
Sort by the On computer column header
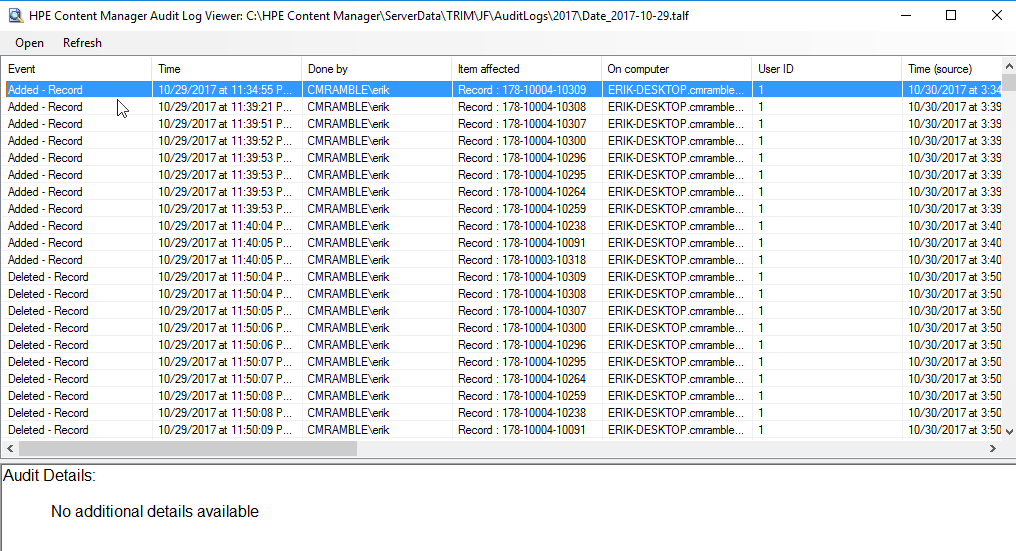[676, 69]
